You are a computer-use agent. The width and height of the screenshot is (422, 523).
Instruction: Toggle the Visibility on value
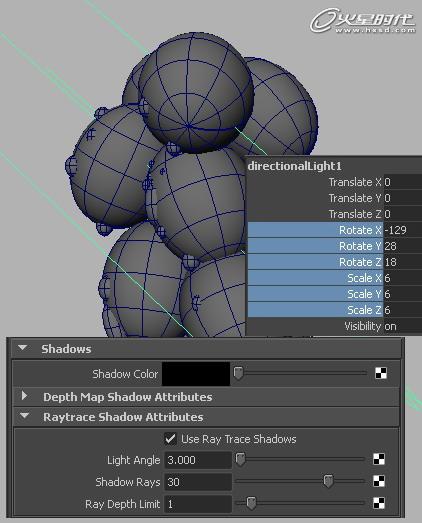(x=390, y=326)
